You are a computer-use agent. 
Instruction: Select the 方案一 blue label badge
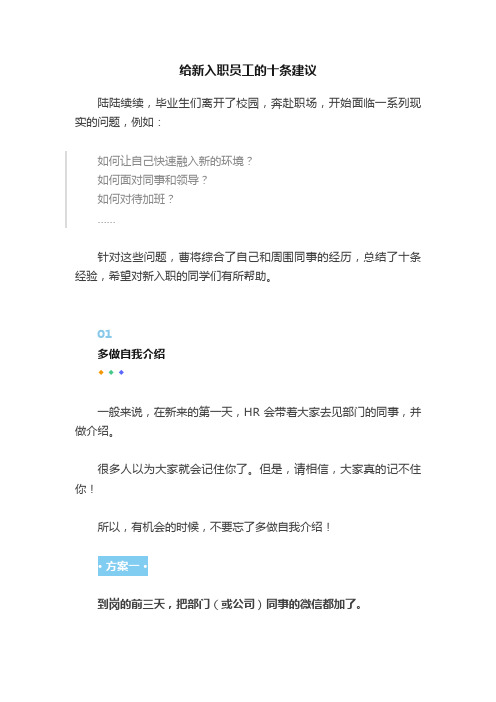coord(123,566)
